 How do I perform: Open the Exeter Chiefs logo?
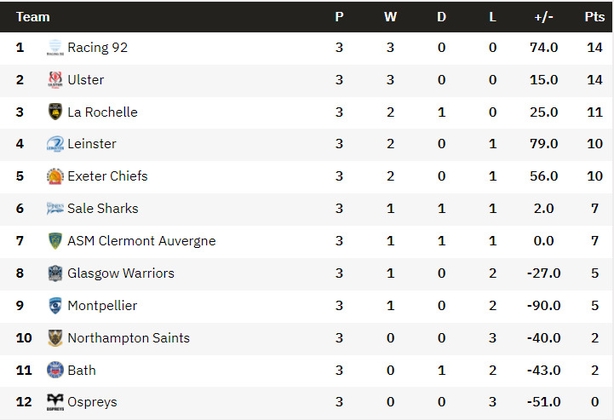(x=55, y=176)
